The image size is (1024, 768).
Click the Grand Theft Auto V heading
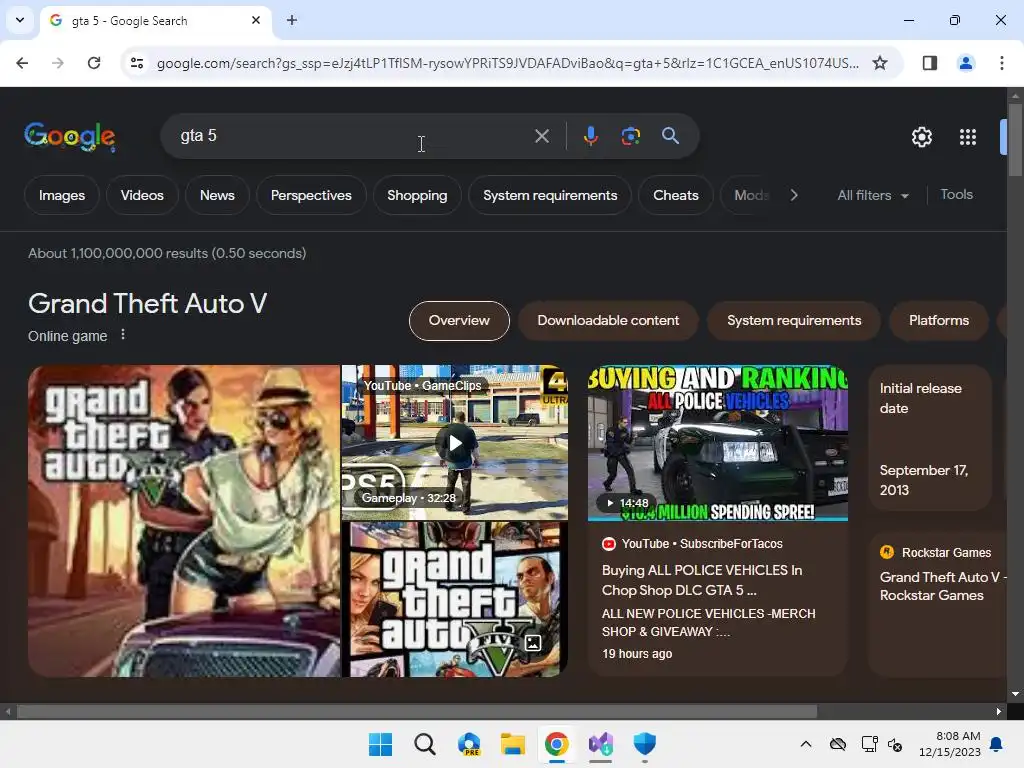point(148,304)
